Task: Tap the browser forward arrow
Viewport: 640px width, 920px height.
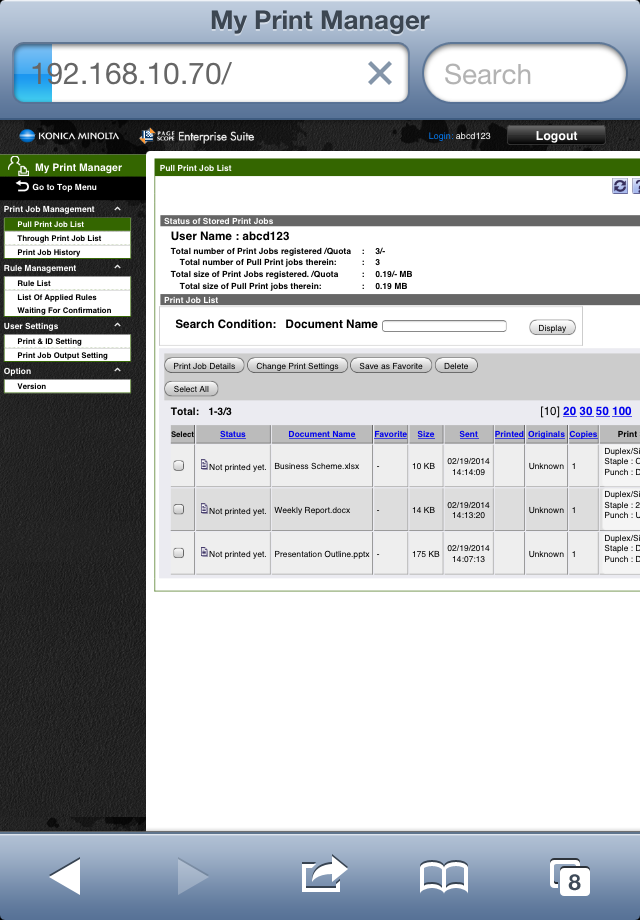Action: click(x=192, y=876)
